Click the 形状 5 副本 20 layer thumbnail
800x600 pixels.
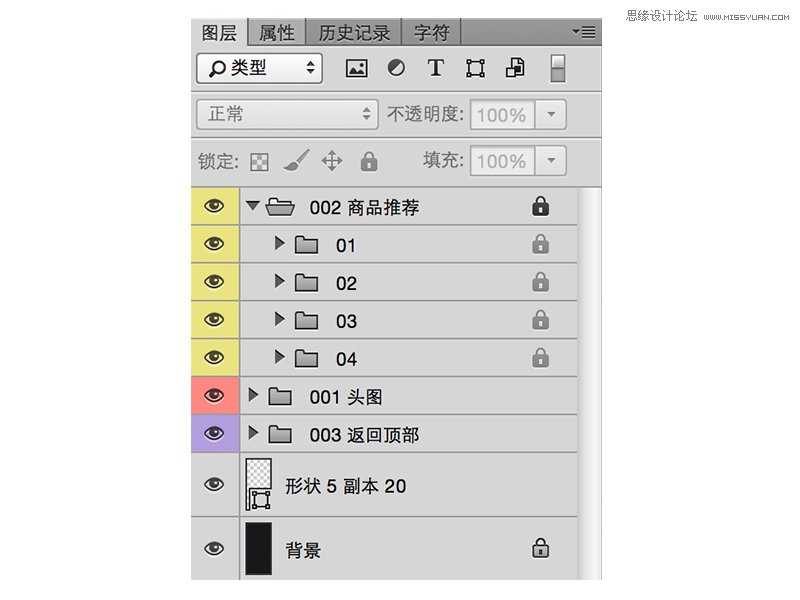[259, 484]
